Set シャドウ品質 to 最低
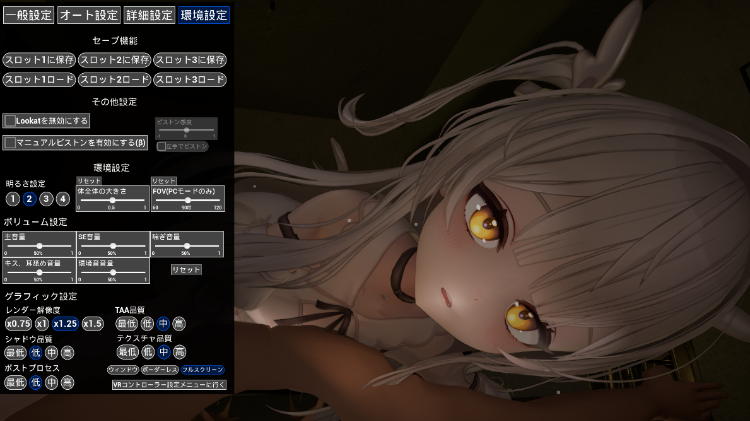This screenshot has height=421, width=750. (15, 353)
